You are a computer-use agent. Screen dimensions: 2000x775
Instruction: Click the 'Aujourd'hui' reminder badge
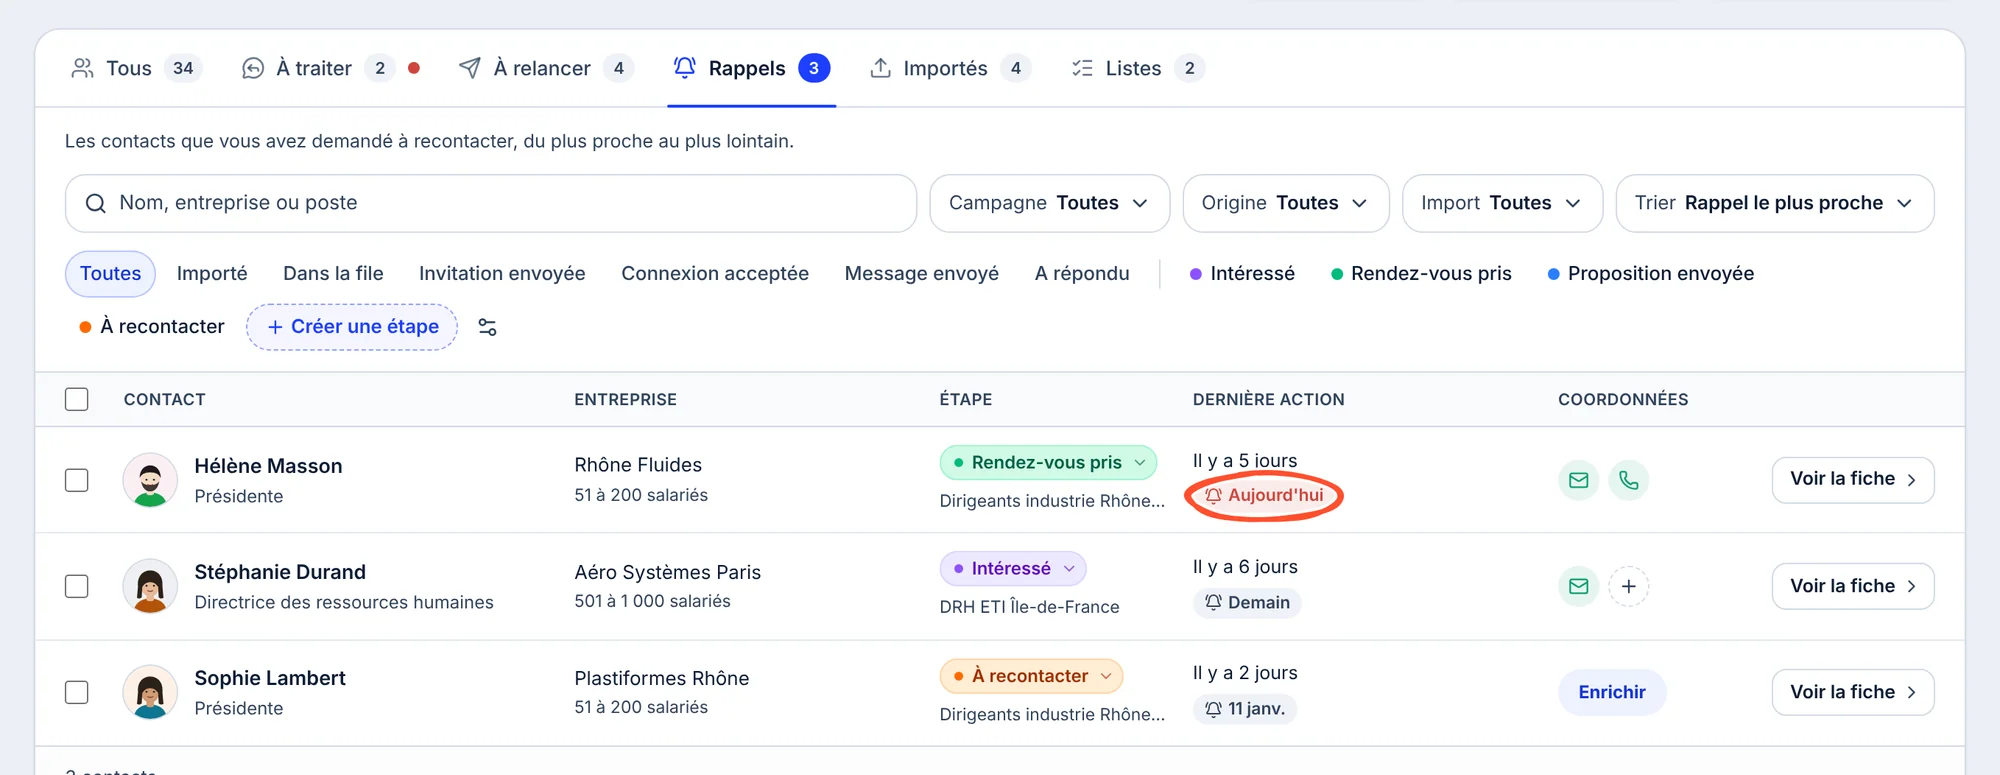[1264, 496]
